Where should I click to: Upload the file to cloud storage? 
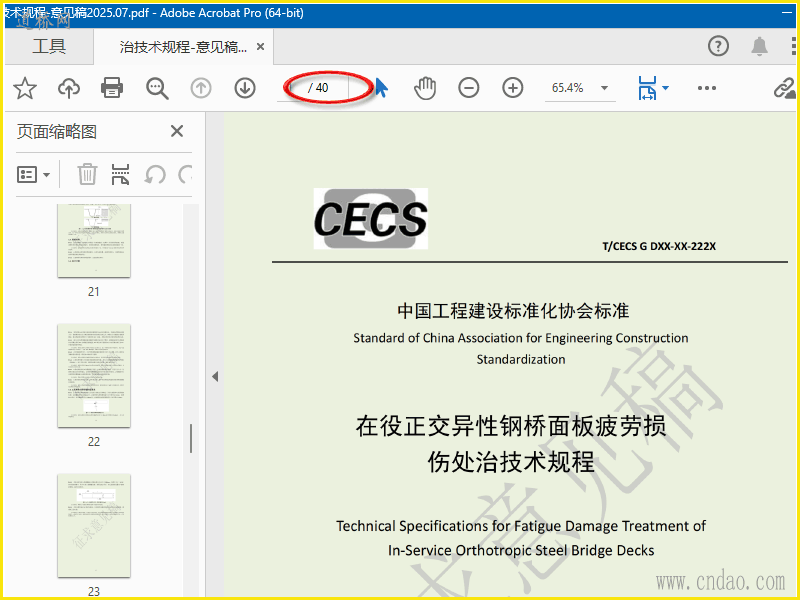tap(68, 88)
